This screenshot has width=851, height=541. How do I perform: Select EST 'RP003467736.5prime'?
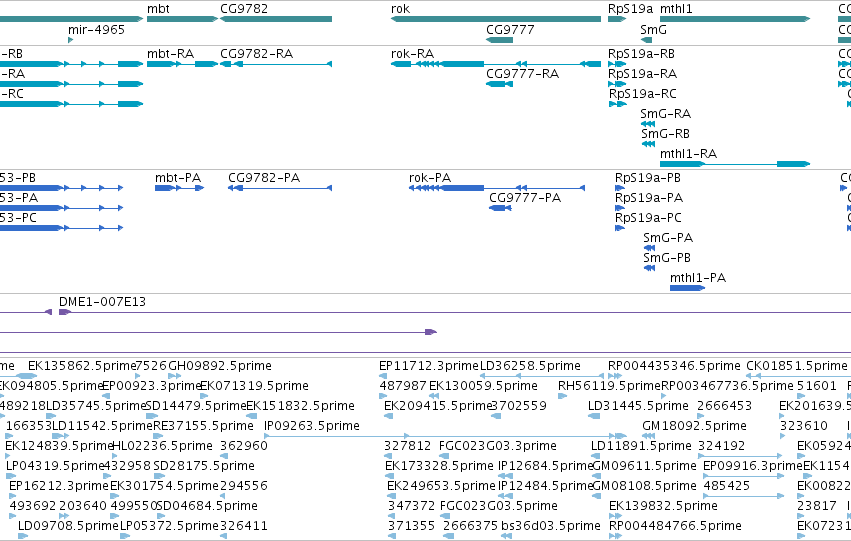coord(727,386)
